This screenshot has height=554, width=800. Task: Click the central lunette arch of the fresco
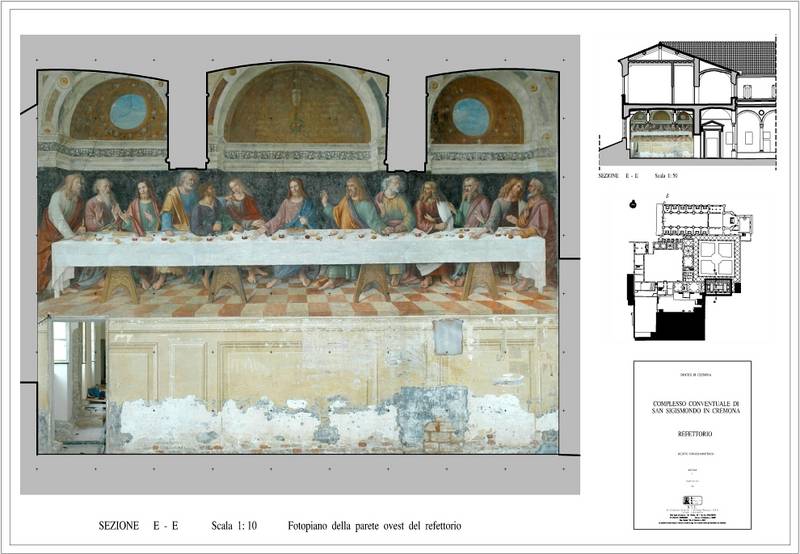[x=297, y=105]
